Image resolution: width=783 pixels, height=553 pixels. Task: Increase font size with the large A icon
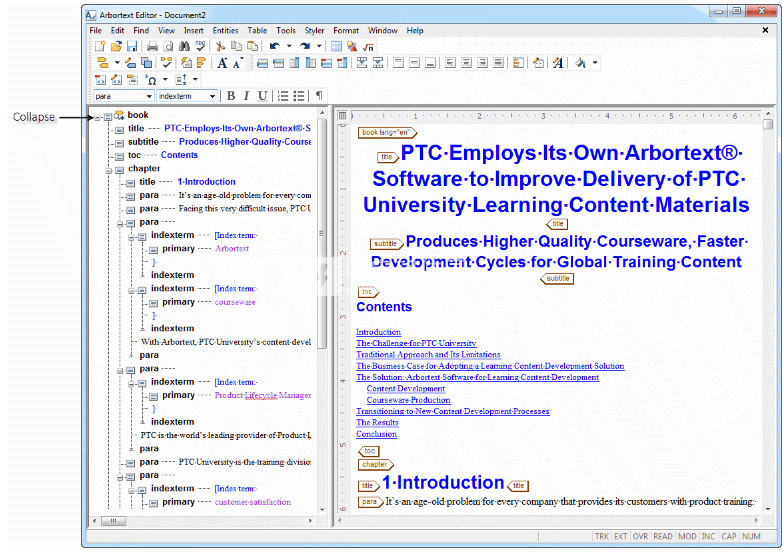click(x=222, y=63)
